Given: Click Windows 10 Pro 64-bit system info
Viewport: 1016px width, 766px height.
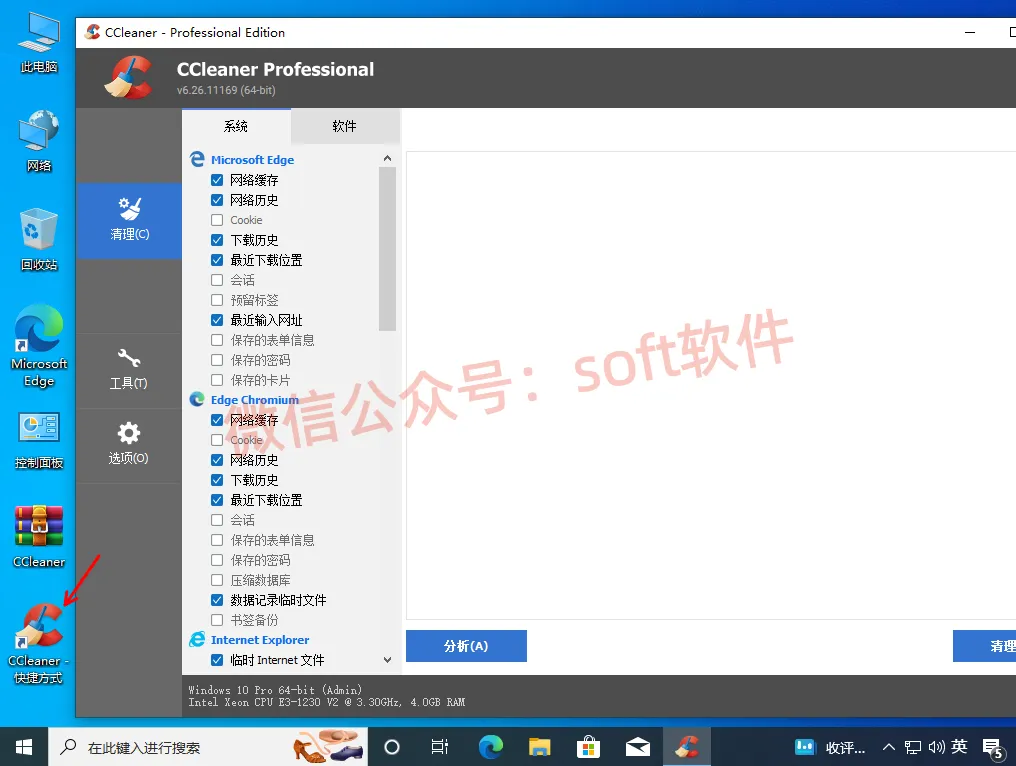Looking at the screenshot, I should pyautogui.click(x=275, y=690).
